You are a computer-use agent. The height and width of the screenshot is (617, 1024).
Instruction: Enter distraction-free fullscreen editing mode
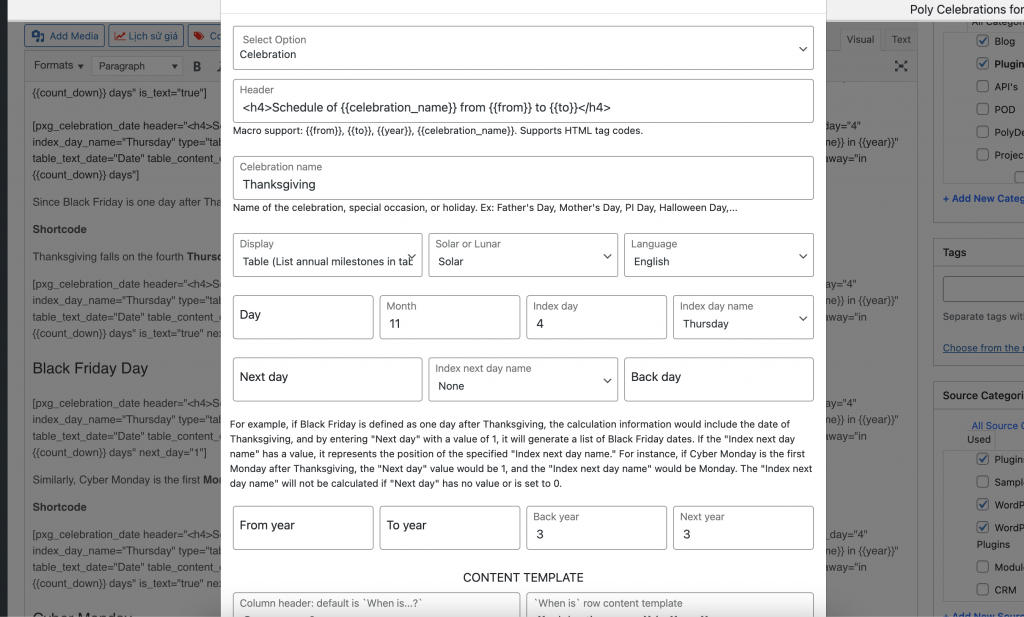pos(901,65)
